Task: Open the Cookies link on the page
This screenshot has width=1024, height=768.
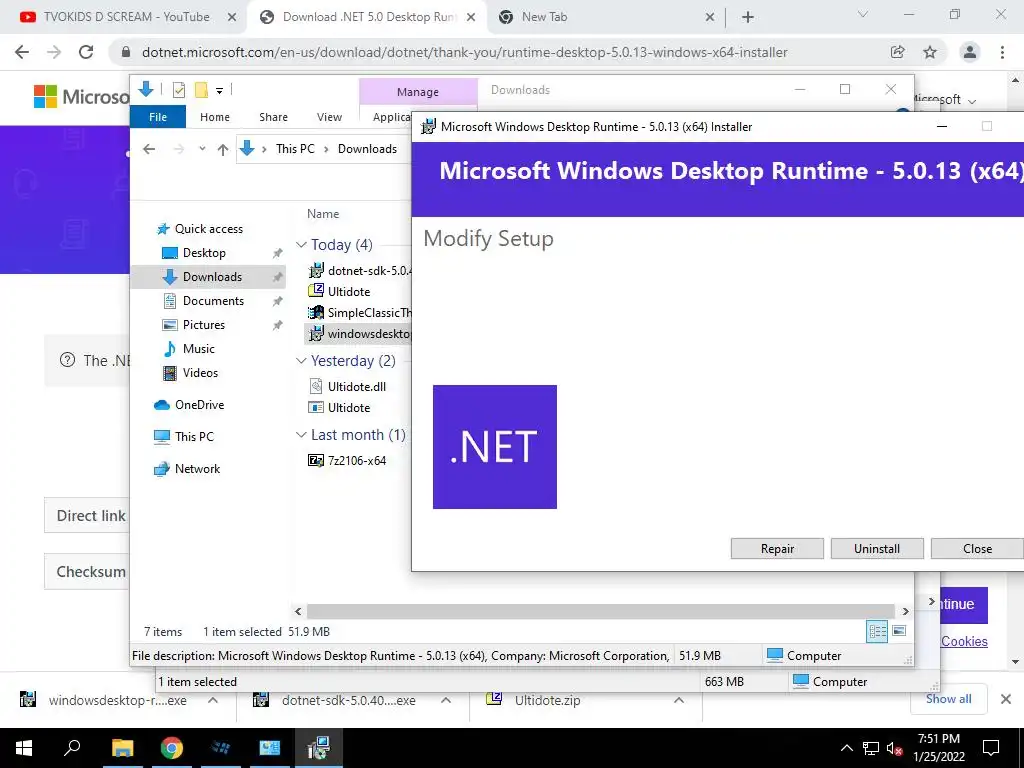Action: 964,641
